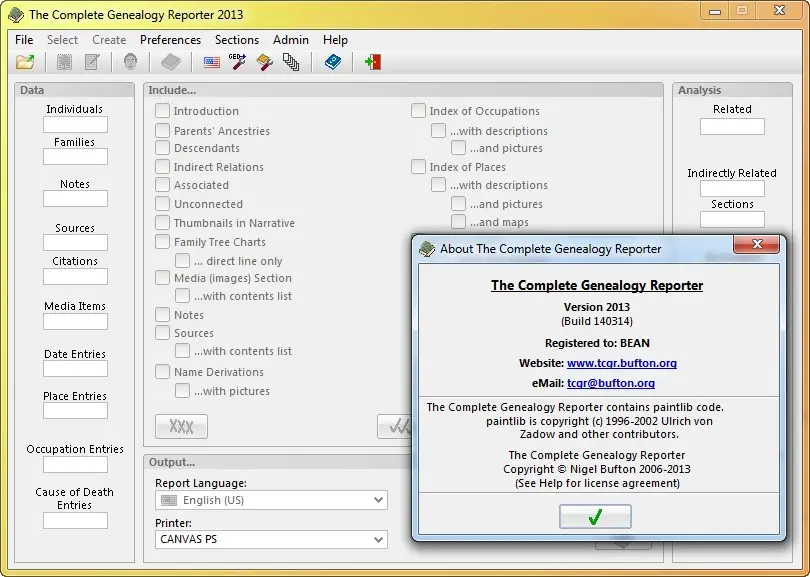
Task: Enable the Unconnected checkbox
Action: [162, 204]
